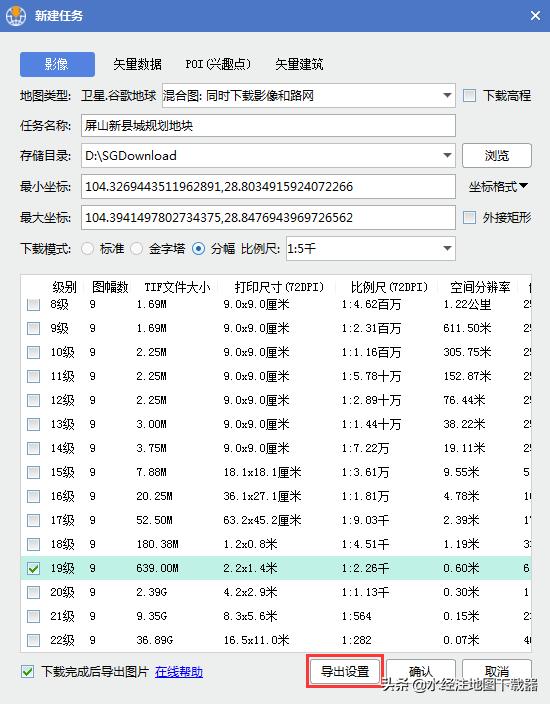Open the 在线帮助 link
The width and height of the screenshot is (550, 704).
pyautogui.click(x=179, y=672)
